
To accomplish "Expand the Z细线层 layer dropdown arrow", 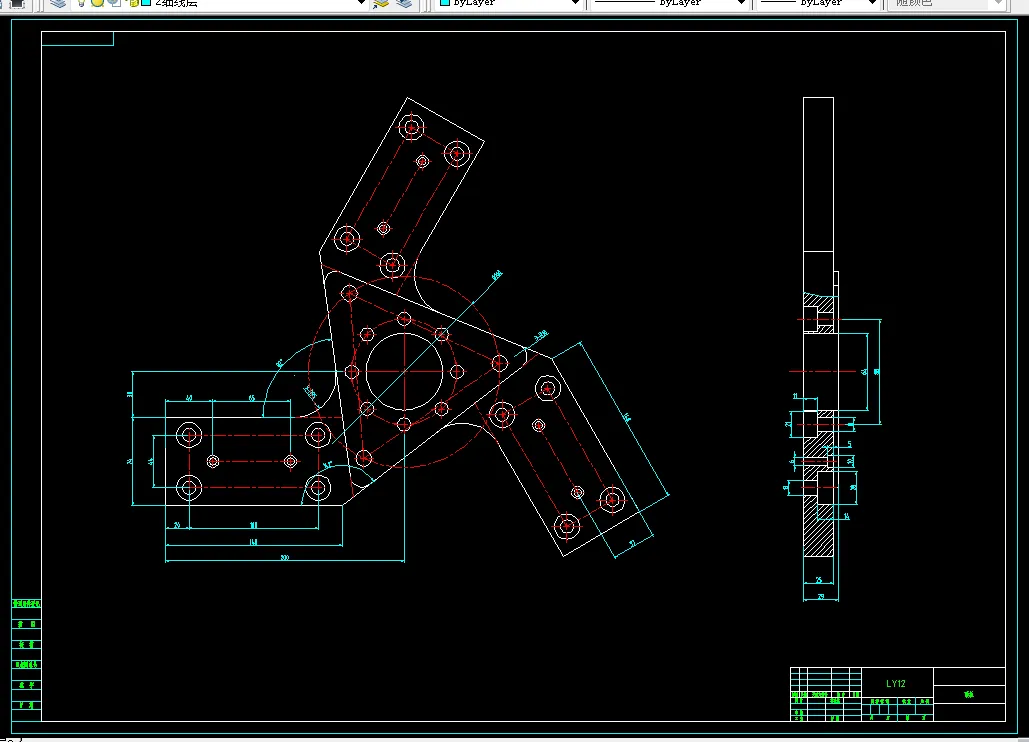I will pyautogui.click(x=360, y=3).
